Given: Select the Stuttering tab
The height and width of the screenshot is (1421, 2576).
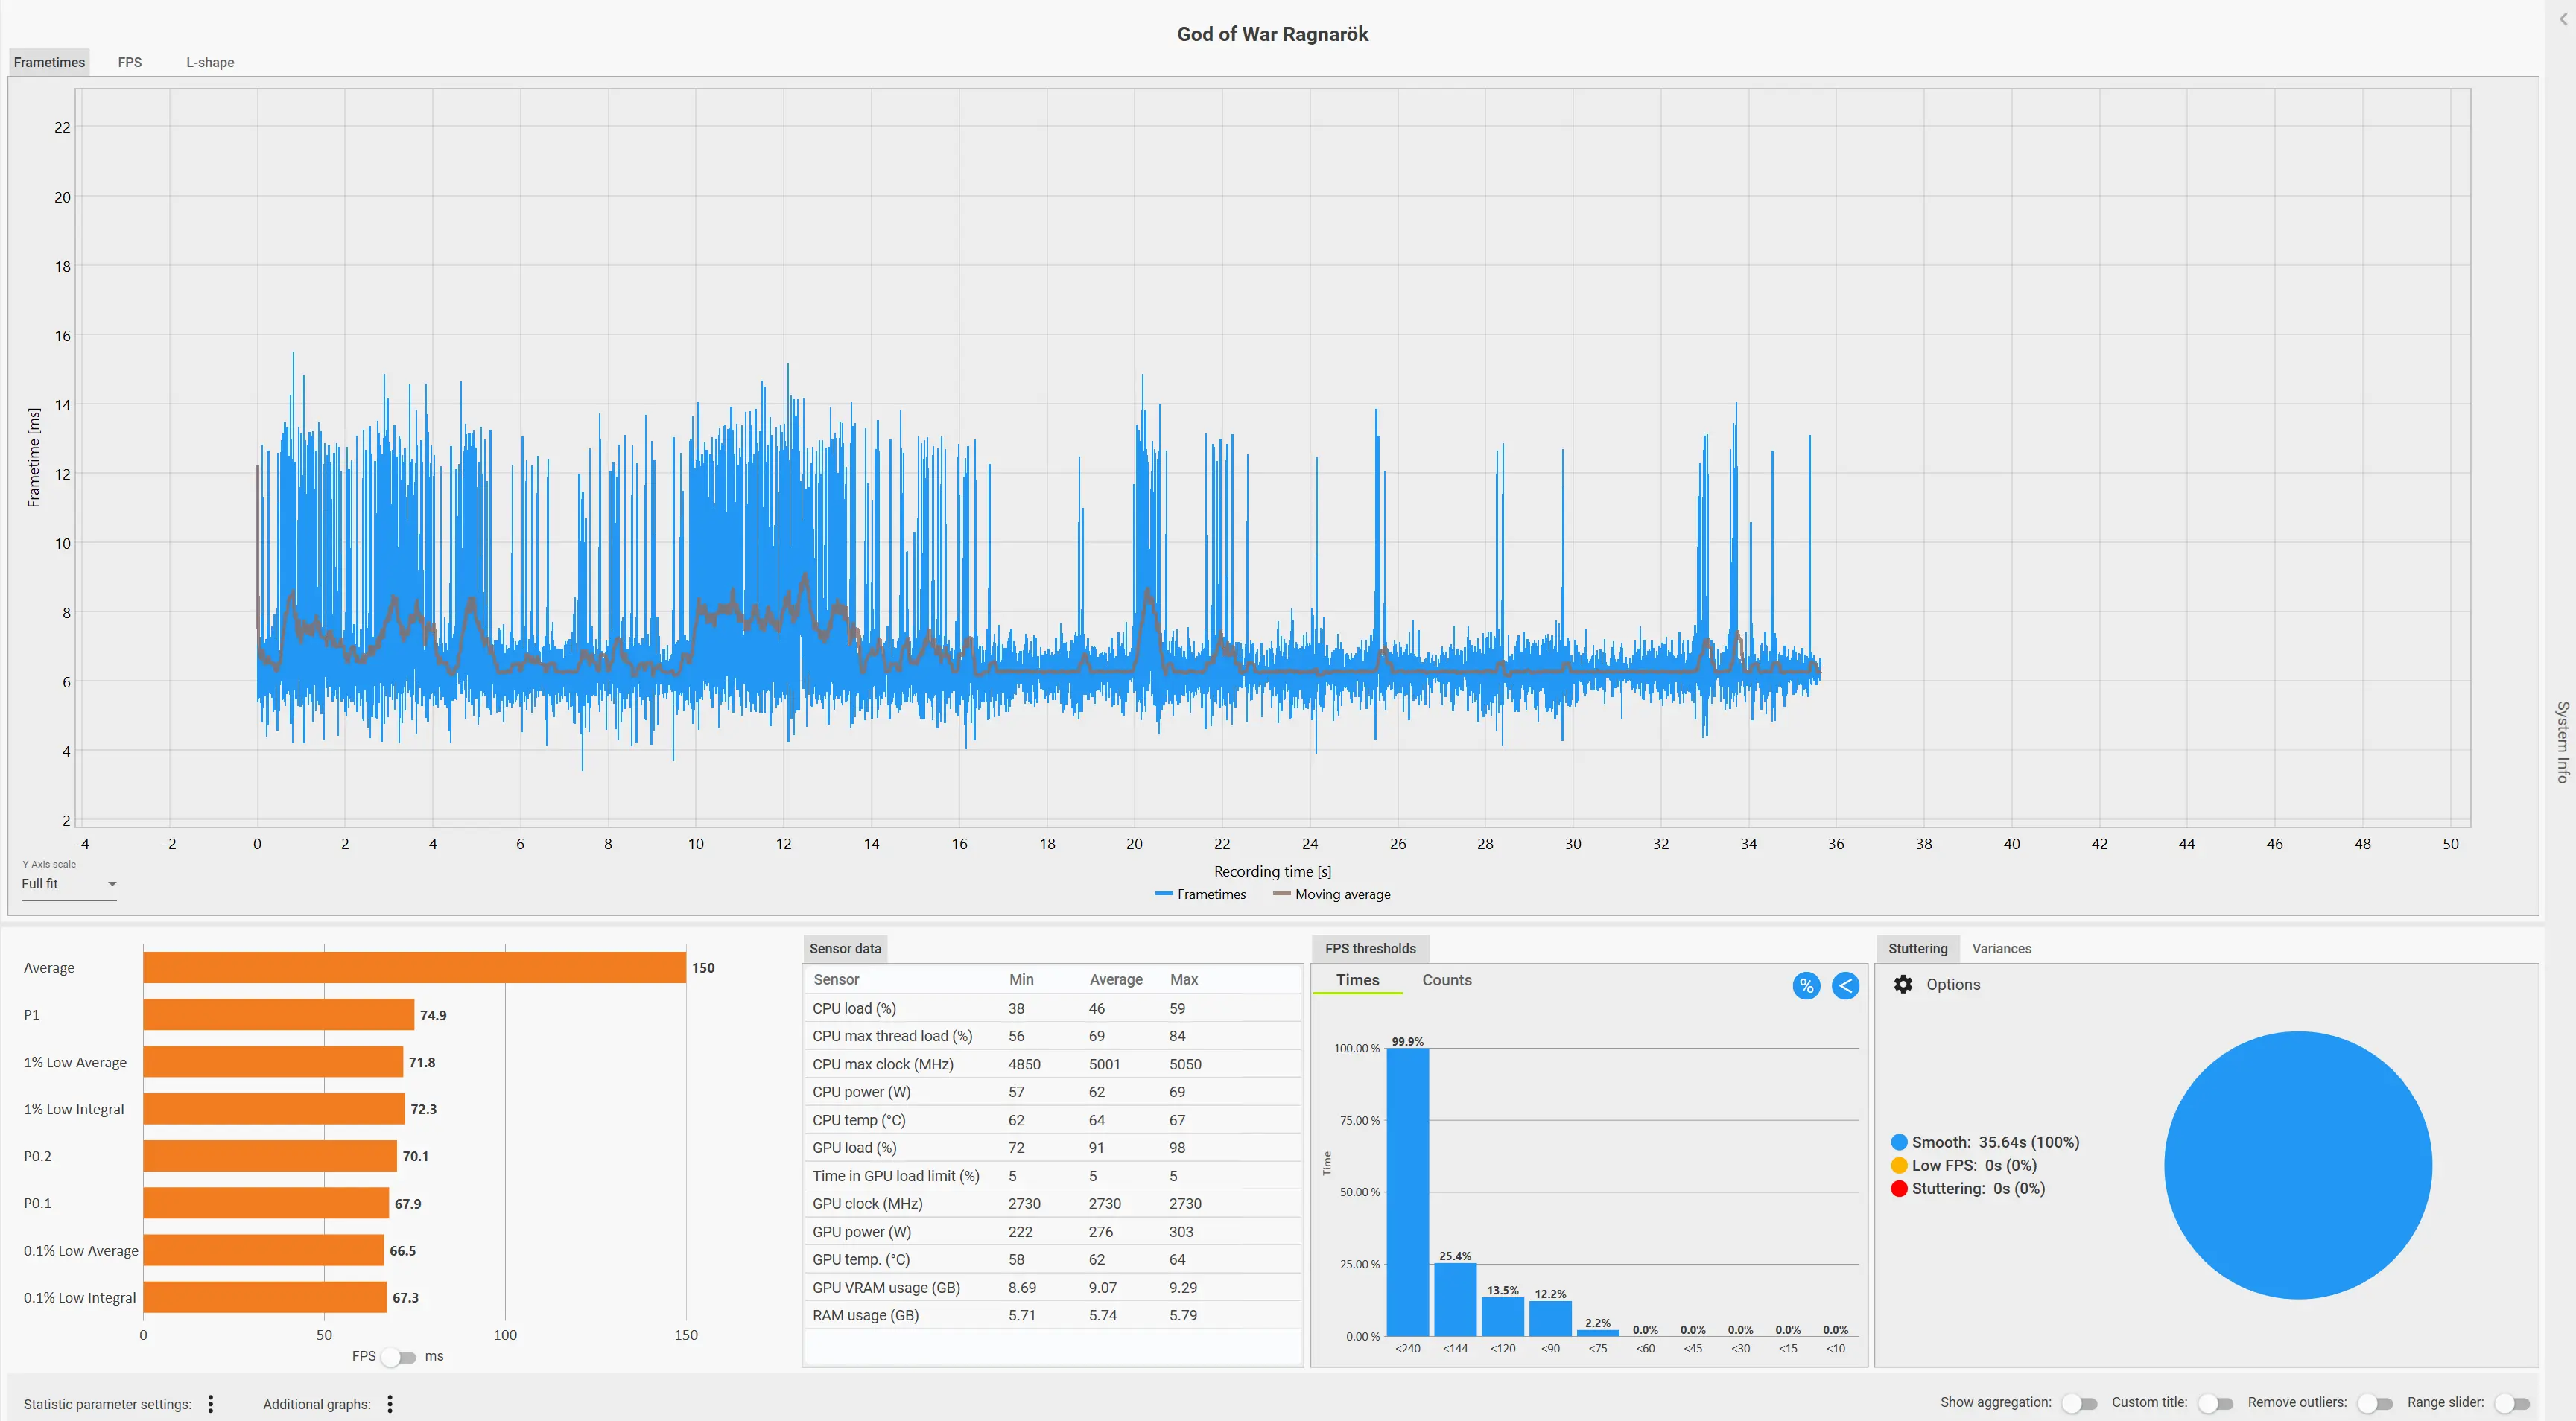Looking at the screenshot, I should (1917, 948).
